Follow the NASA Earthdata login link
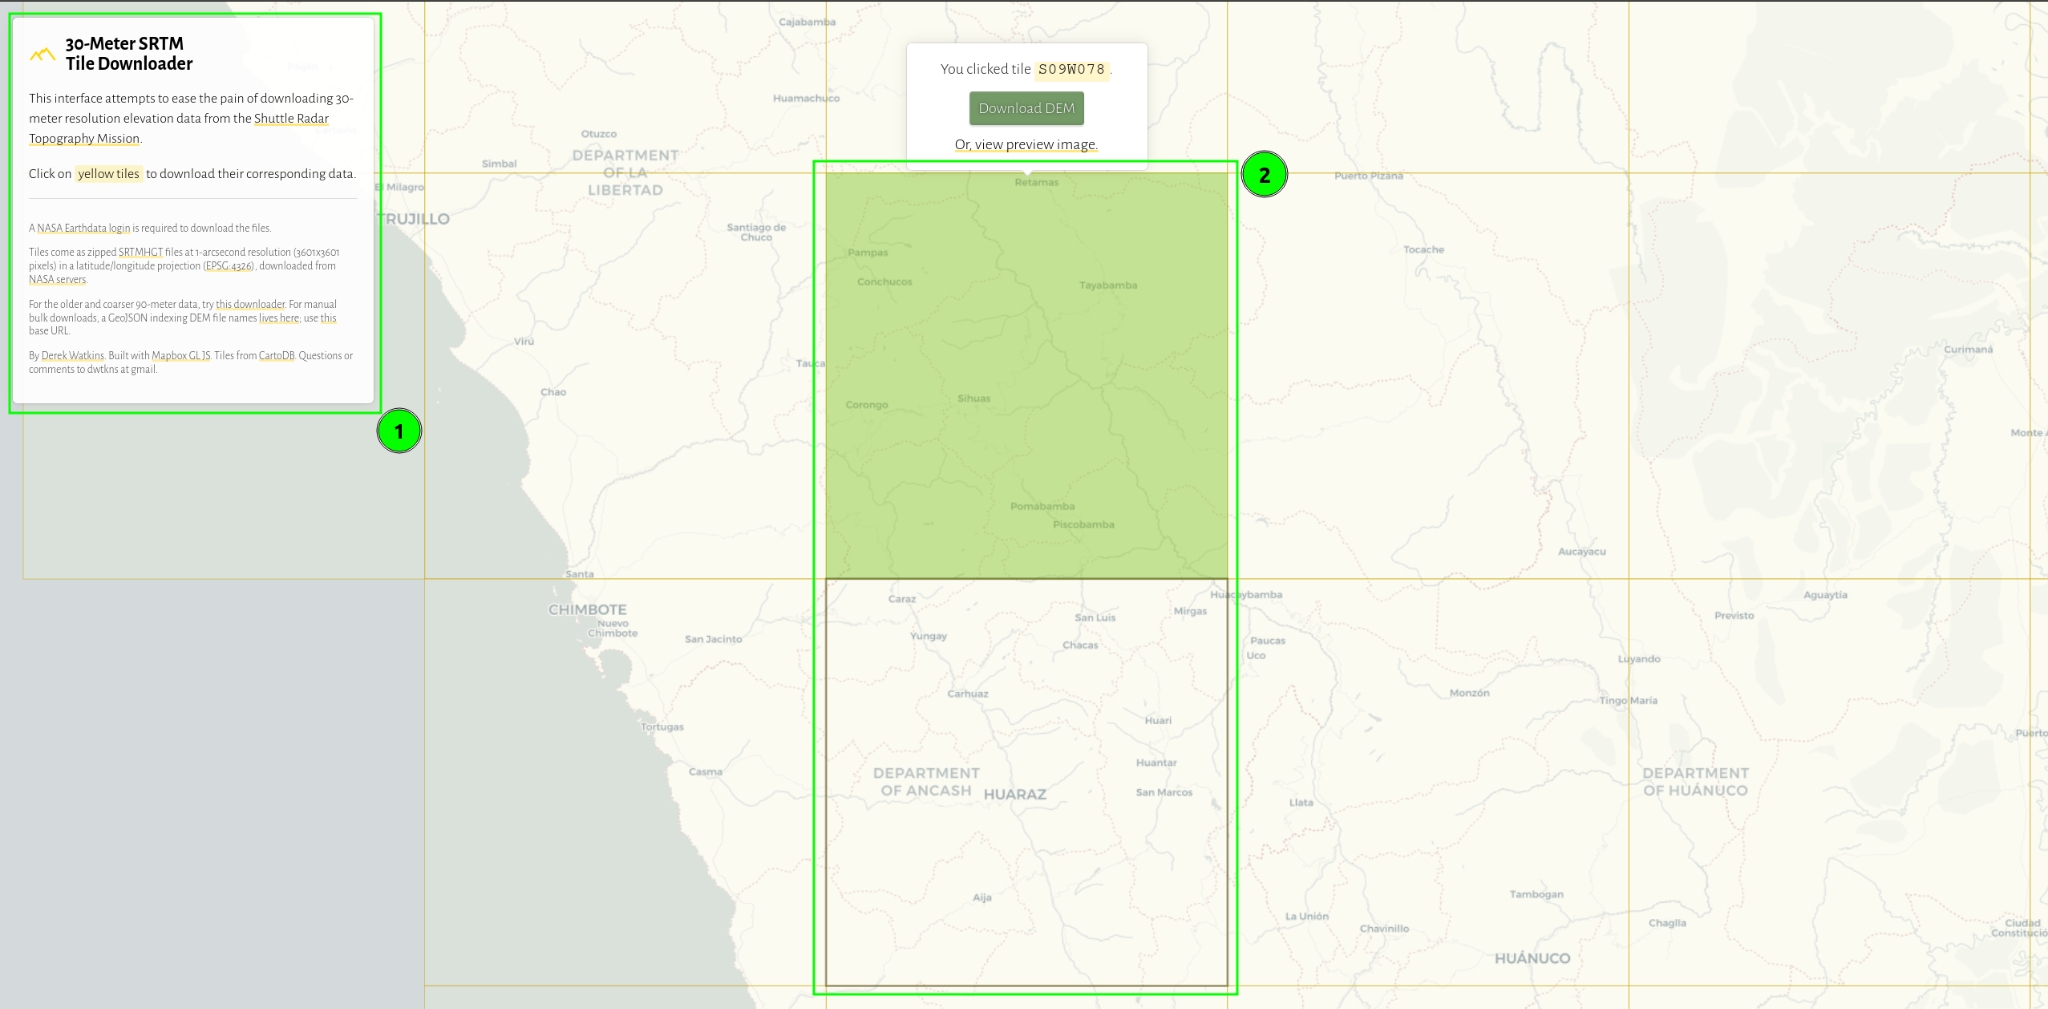The width and height of the screenshot is (2048, 1009). click(83, 228)
